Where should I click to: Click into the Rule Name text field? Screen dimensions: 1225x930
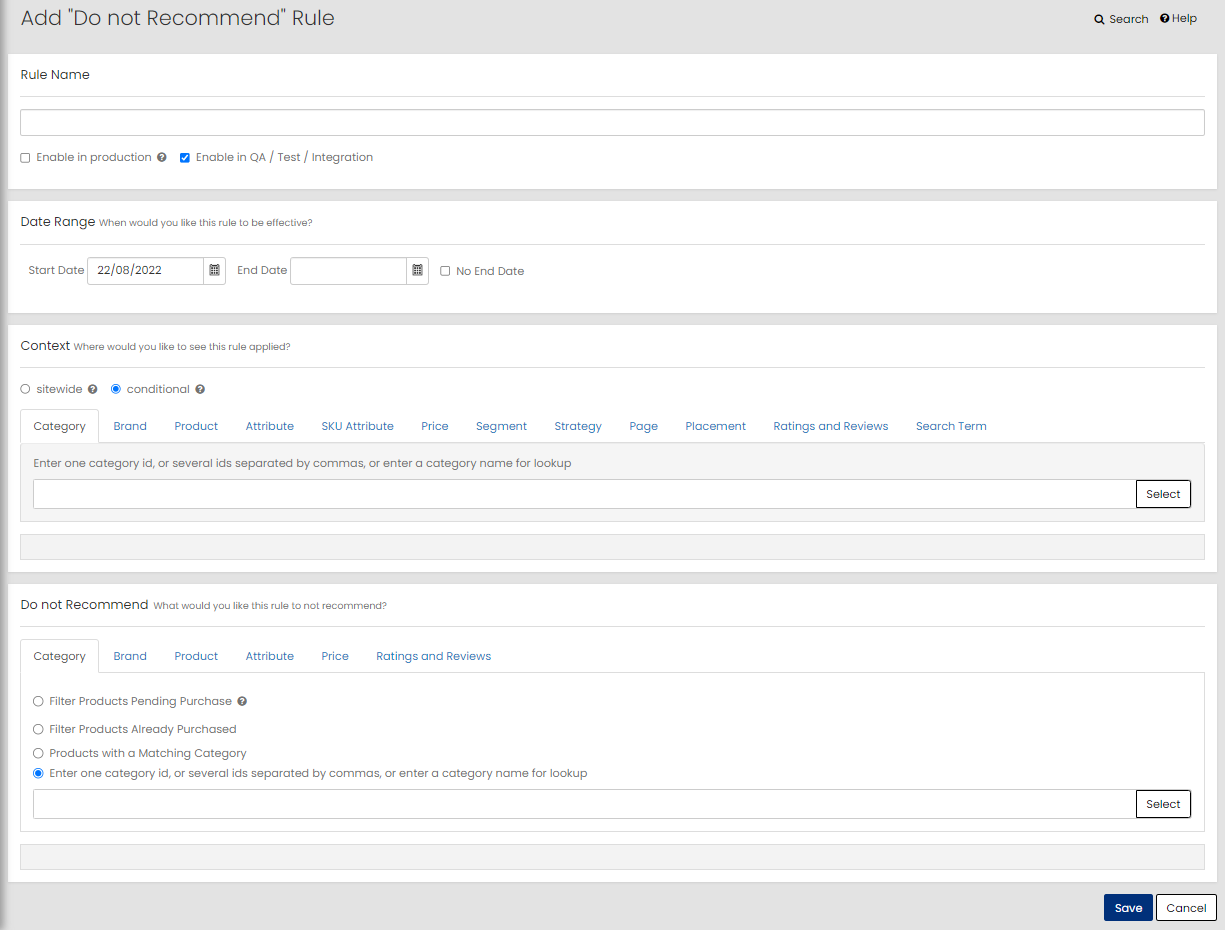coord(612,123)
